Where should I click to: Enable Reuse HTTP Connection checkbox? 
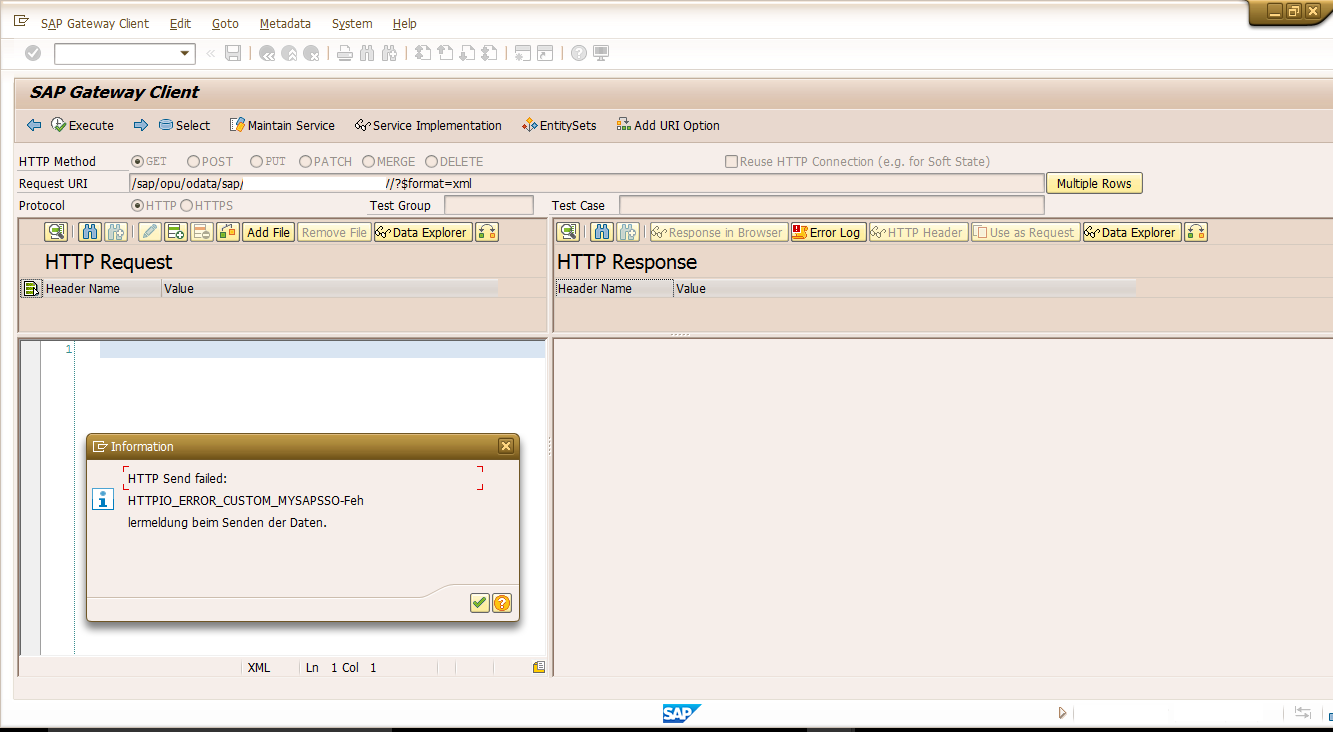(731, 161)
